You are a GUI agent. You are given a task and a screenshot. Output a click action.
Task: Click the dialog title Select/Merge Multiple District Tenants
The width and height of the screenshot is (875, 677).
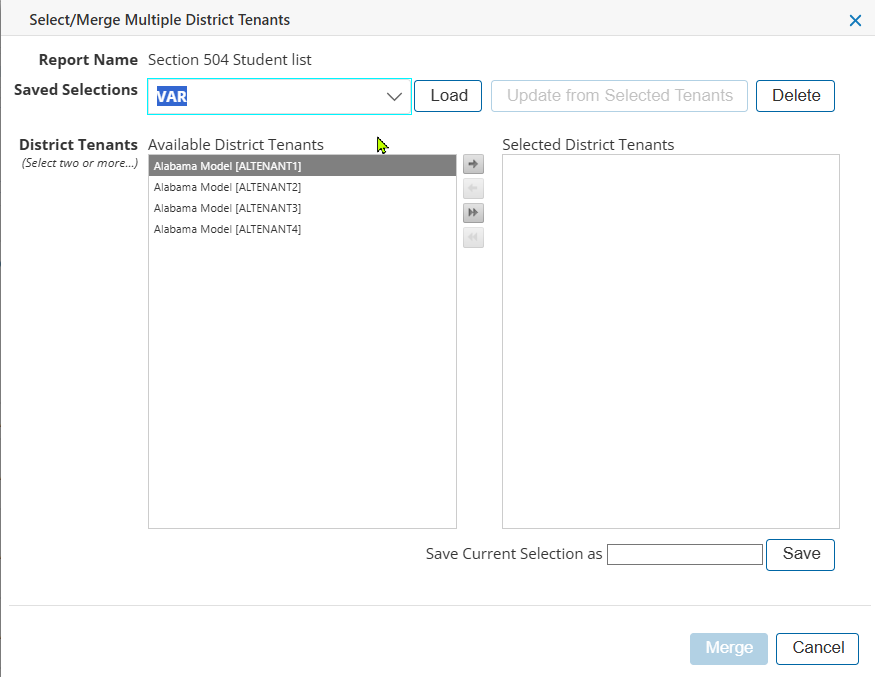[x=160, y=20]
